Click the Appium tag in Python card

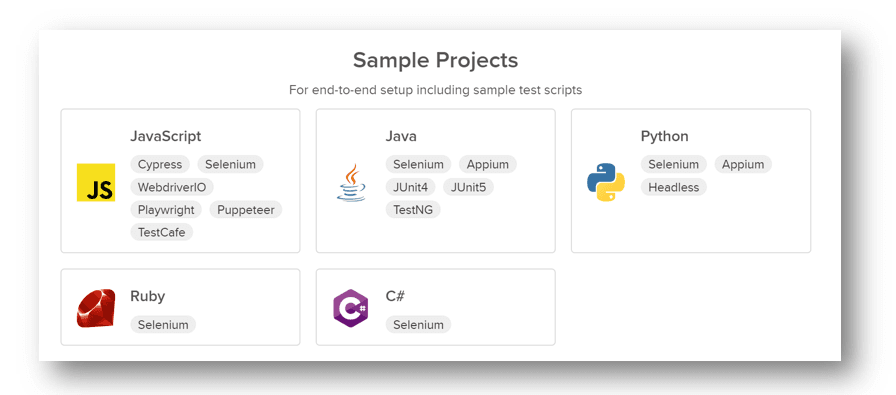[743, 165]
